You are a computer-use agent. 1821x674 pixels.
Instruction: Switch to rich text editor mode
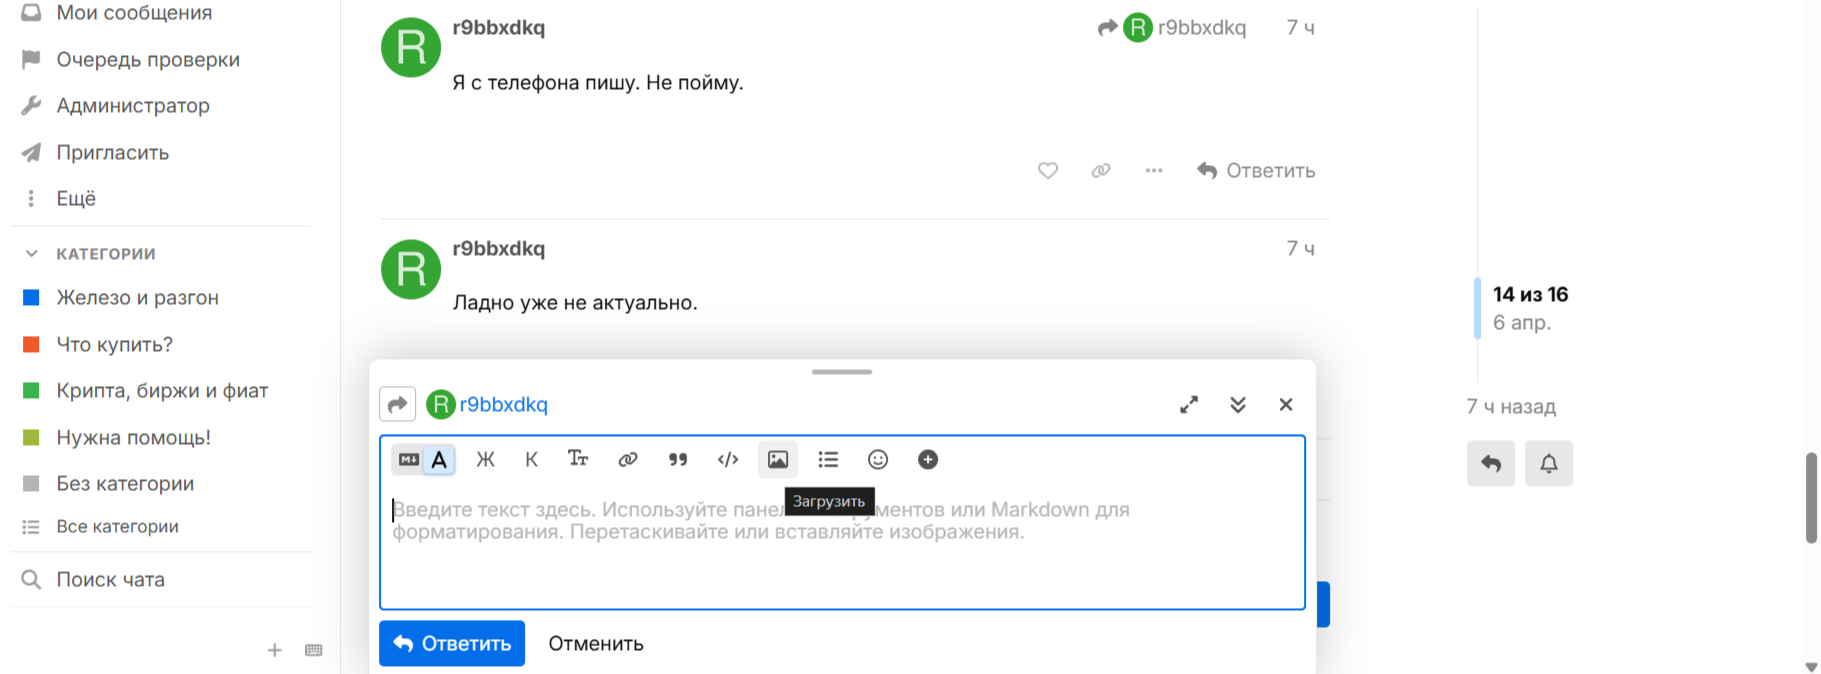point(439,460)
